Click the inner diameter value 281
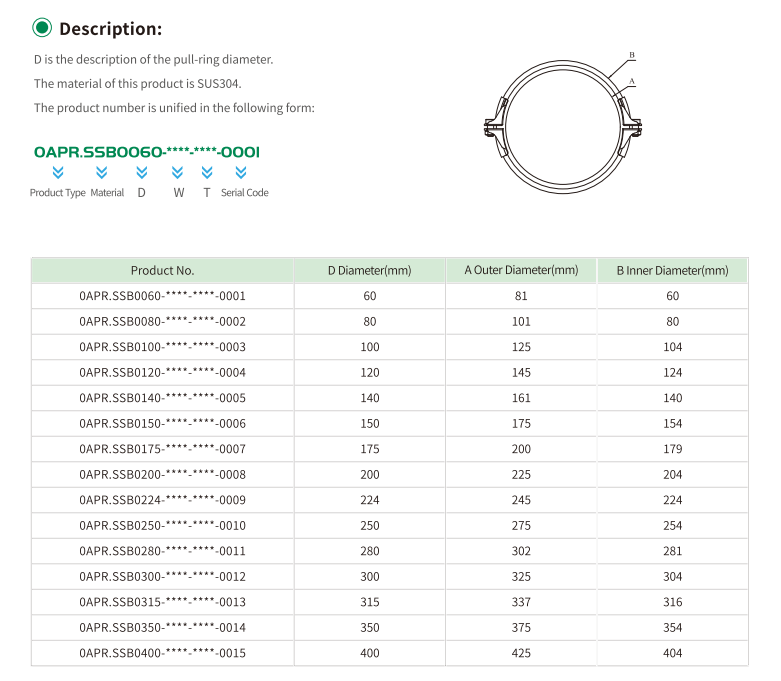Screen dimensions: 781x681 (672, 551)
